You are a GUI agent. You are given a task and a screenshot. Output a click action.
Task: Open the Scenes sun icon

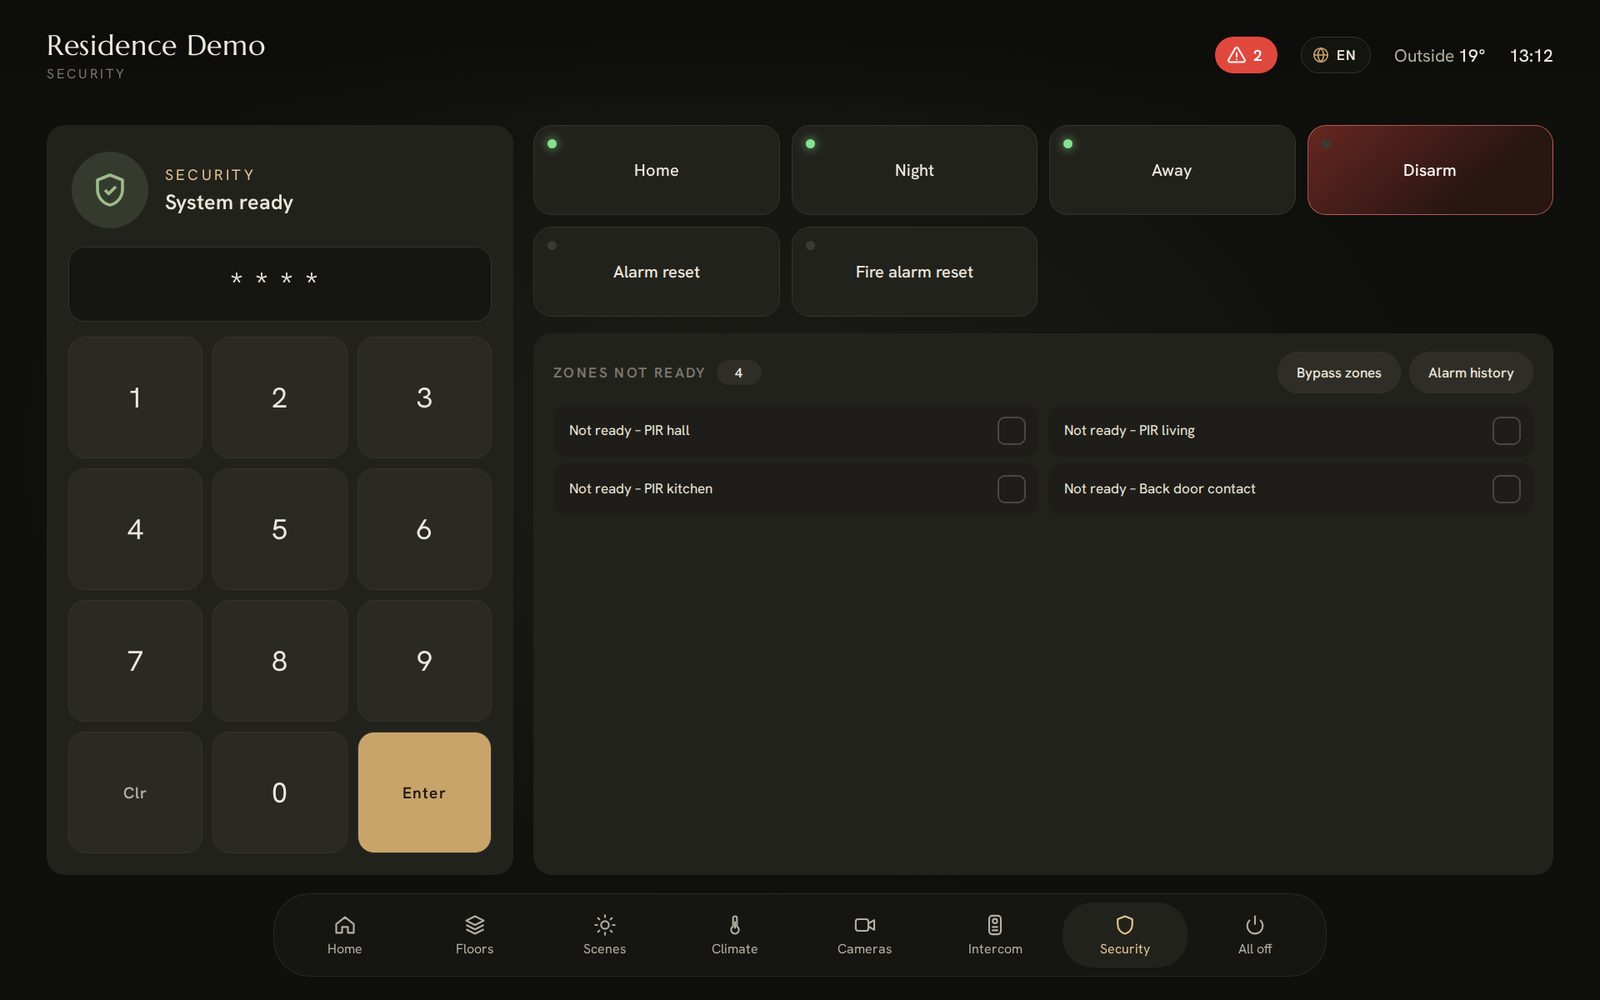pos(604,925)
